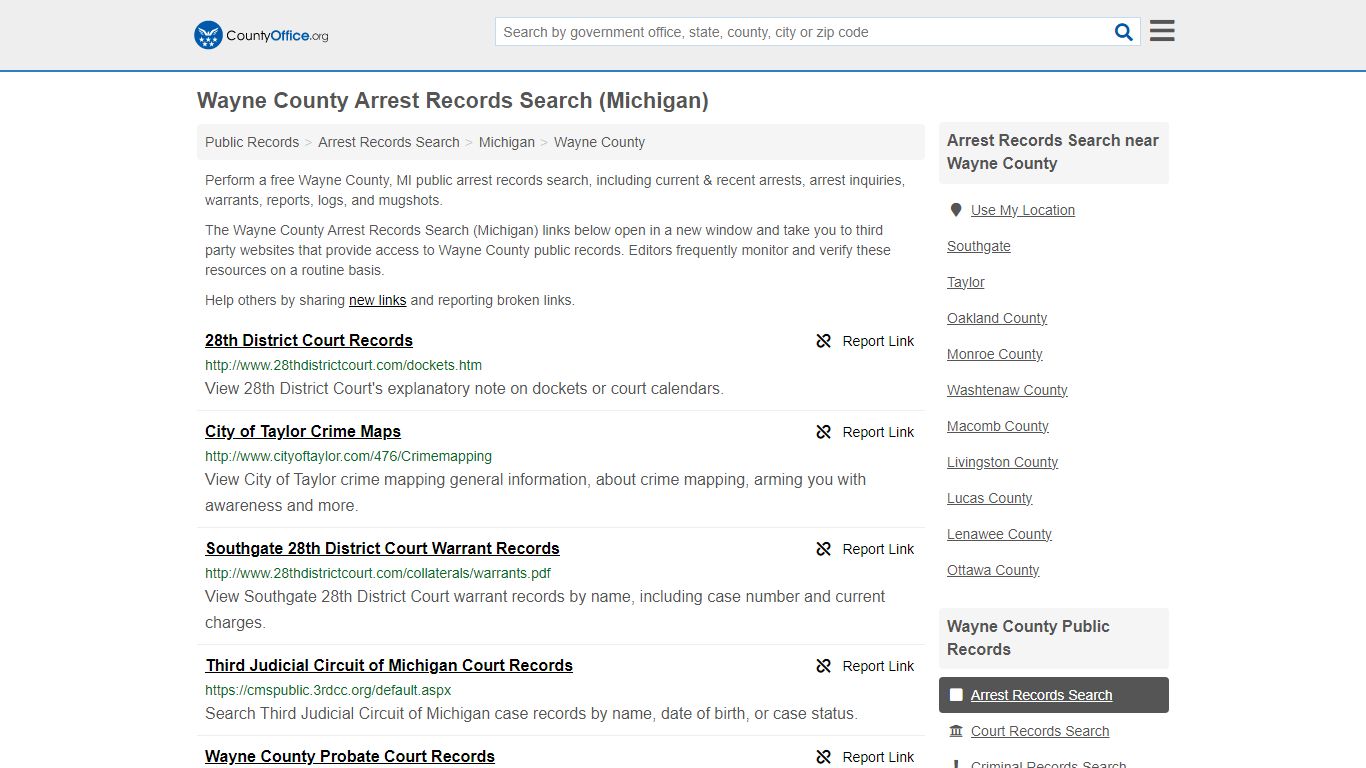Viewport: 1366px width, 768px height.
Task: Click the location pin icon
Action: pyautogui.click(x=956, y=210)
